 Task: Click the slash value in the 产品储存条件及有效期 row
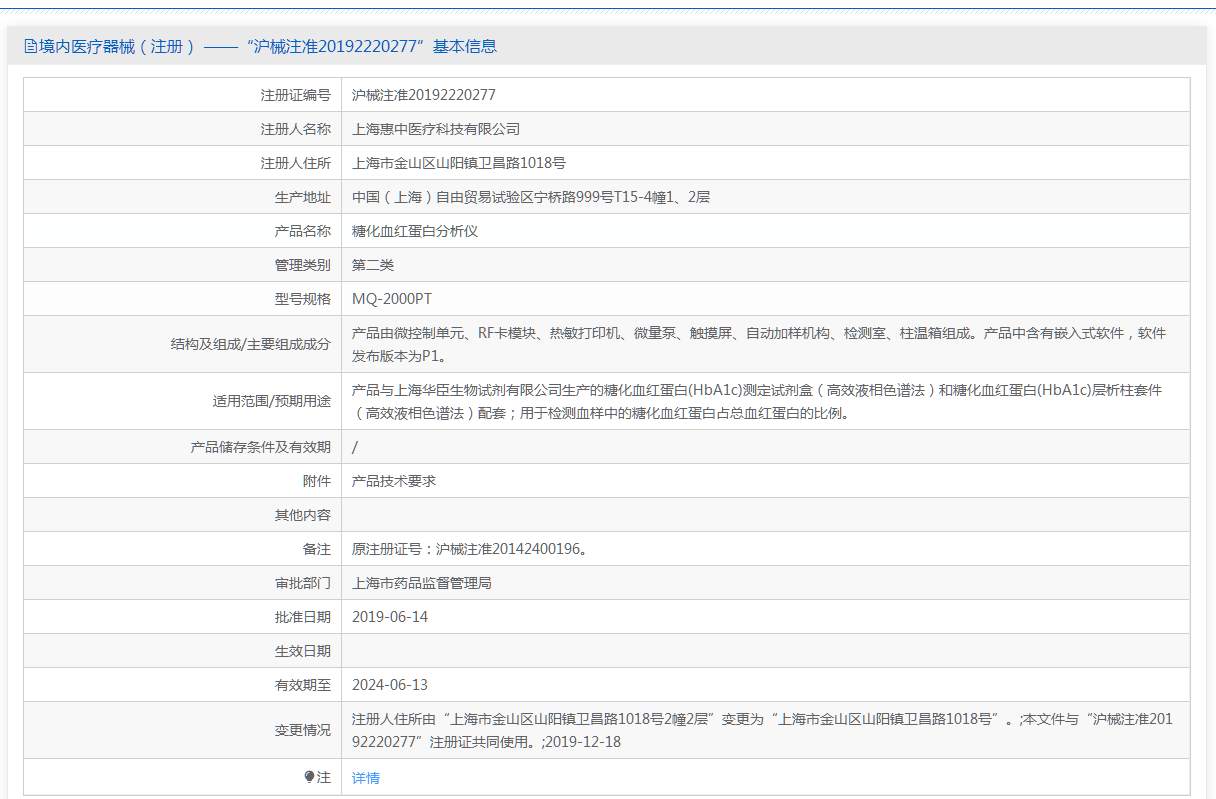pyautogui.click(x=355, y=447)
